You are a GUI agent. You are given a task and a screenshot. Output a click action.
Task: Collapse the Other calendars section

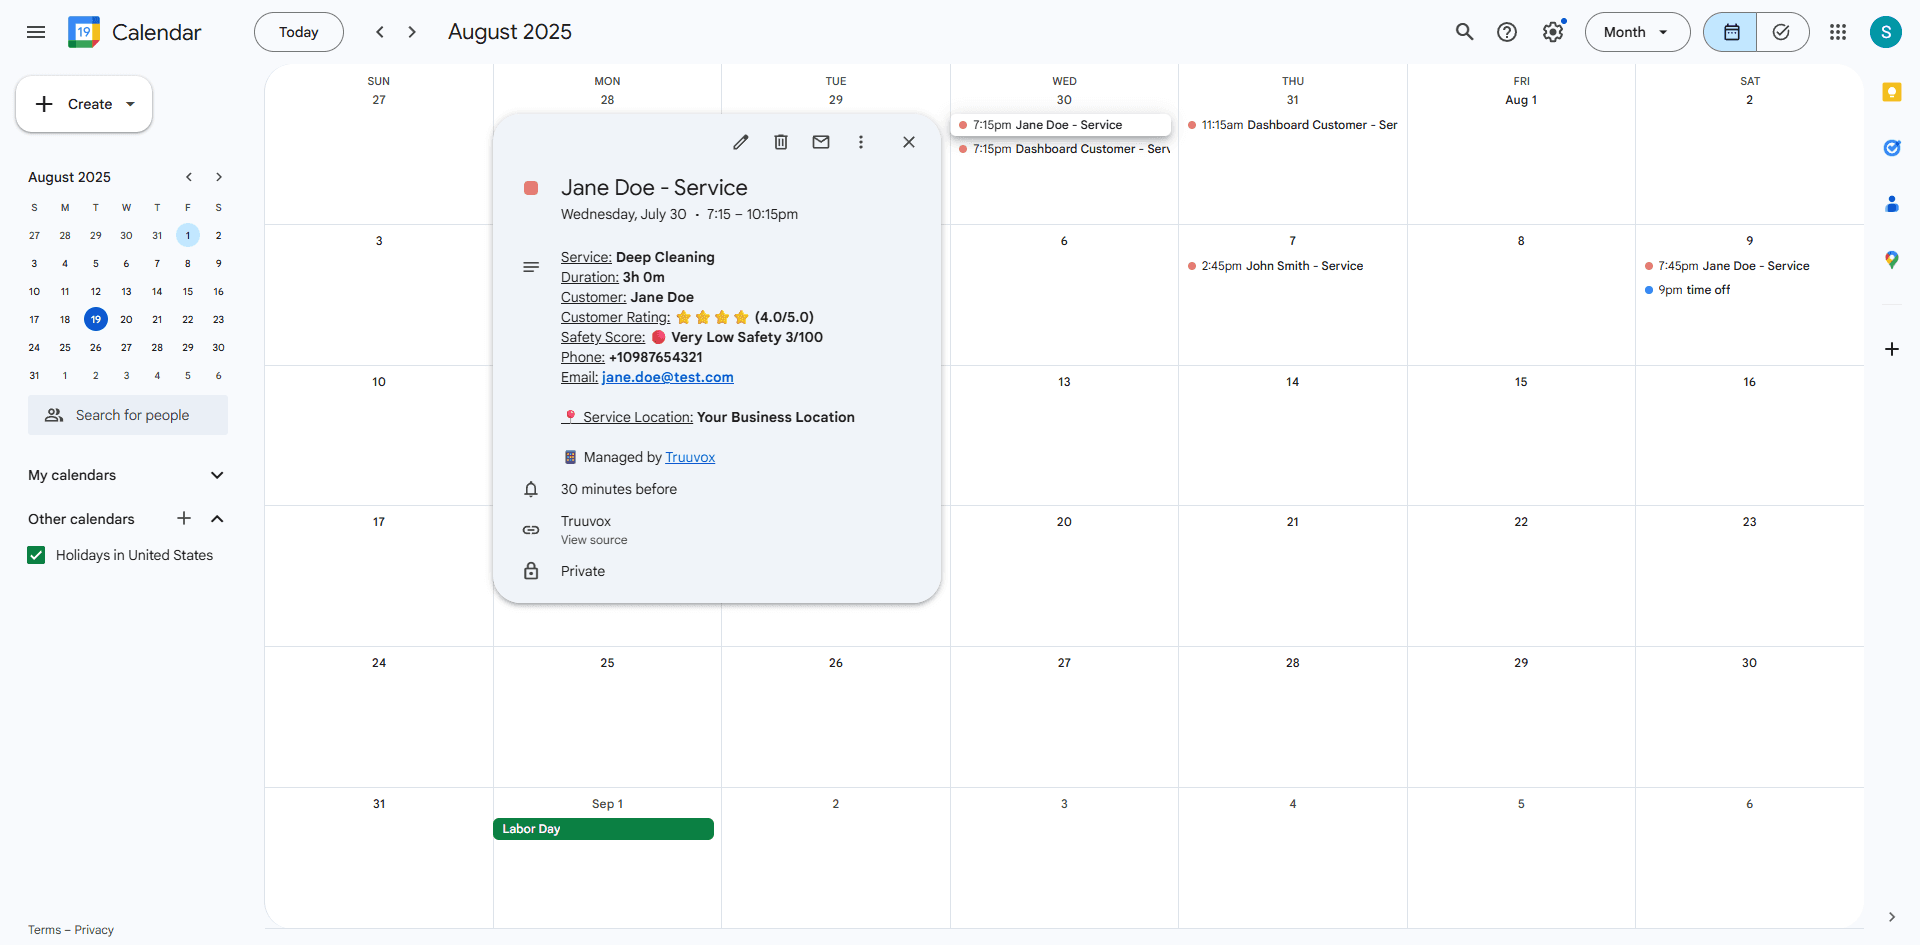[x=217, y=519]
